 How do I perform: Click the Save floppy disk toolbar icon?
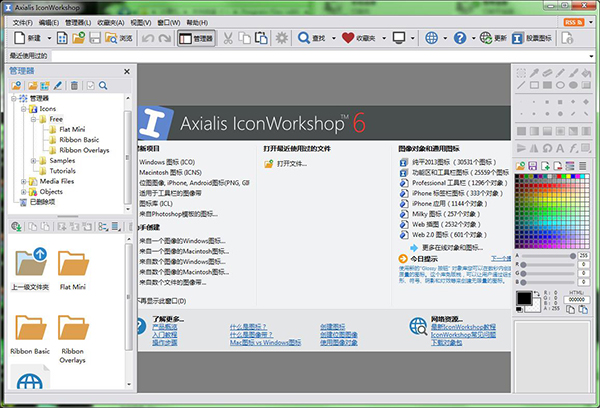[x=95, y=38]
